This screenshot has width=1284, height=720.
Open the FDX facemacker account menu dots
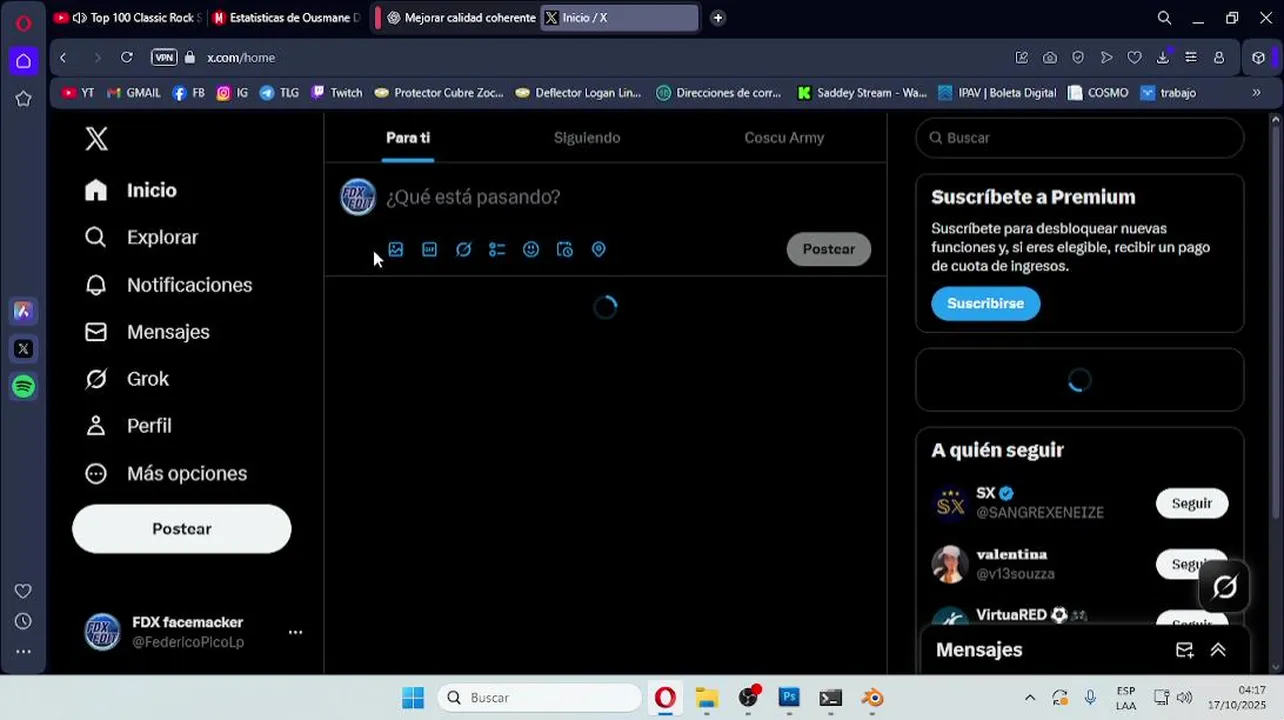point(295,632)
